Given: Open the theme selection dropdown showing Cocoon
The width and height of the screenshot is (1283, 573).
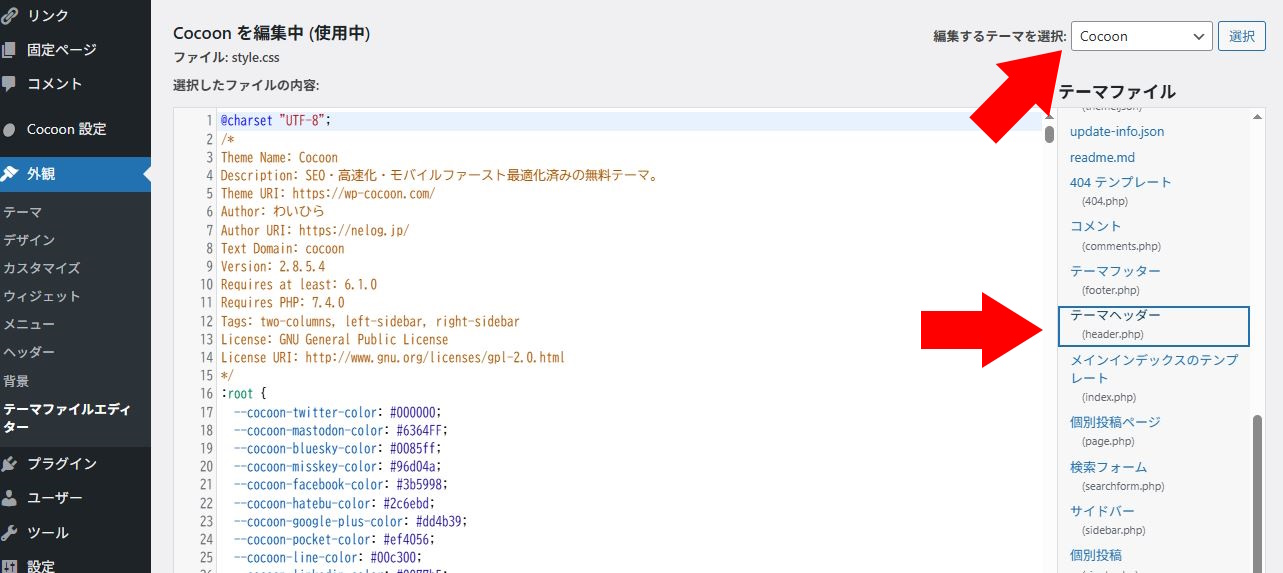Looking at the screenshot, I should (1141, 36).
